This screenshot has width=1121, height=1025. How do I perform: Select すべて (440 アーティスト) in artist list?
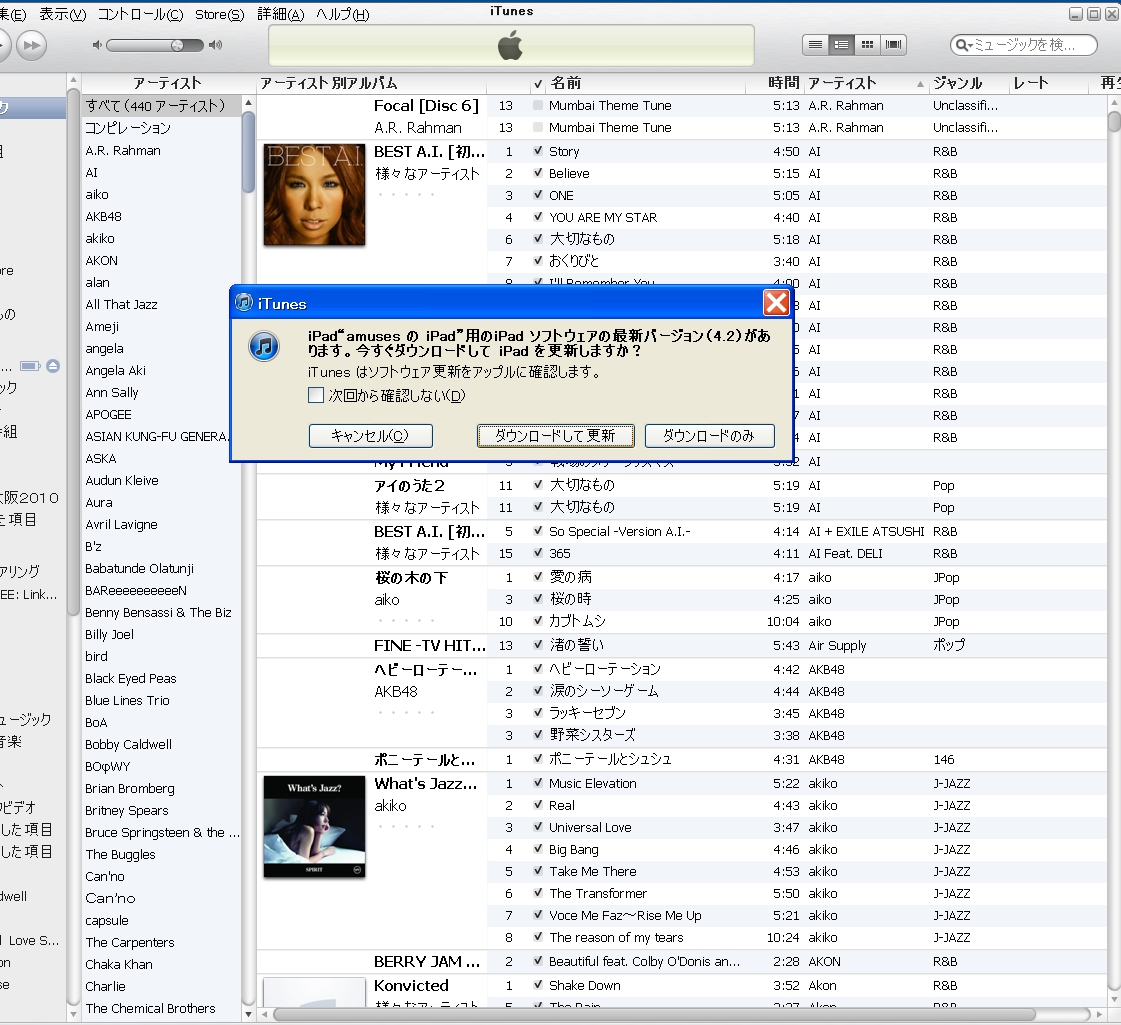coord(162,106)
